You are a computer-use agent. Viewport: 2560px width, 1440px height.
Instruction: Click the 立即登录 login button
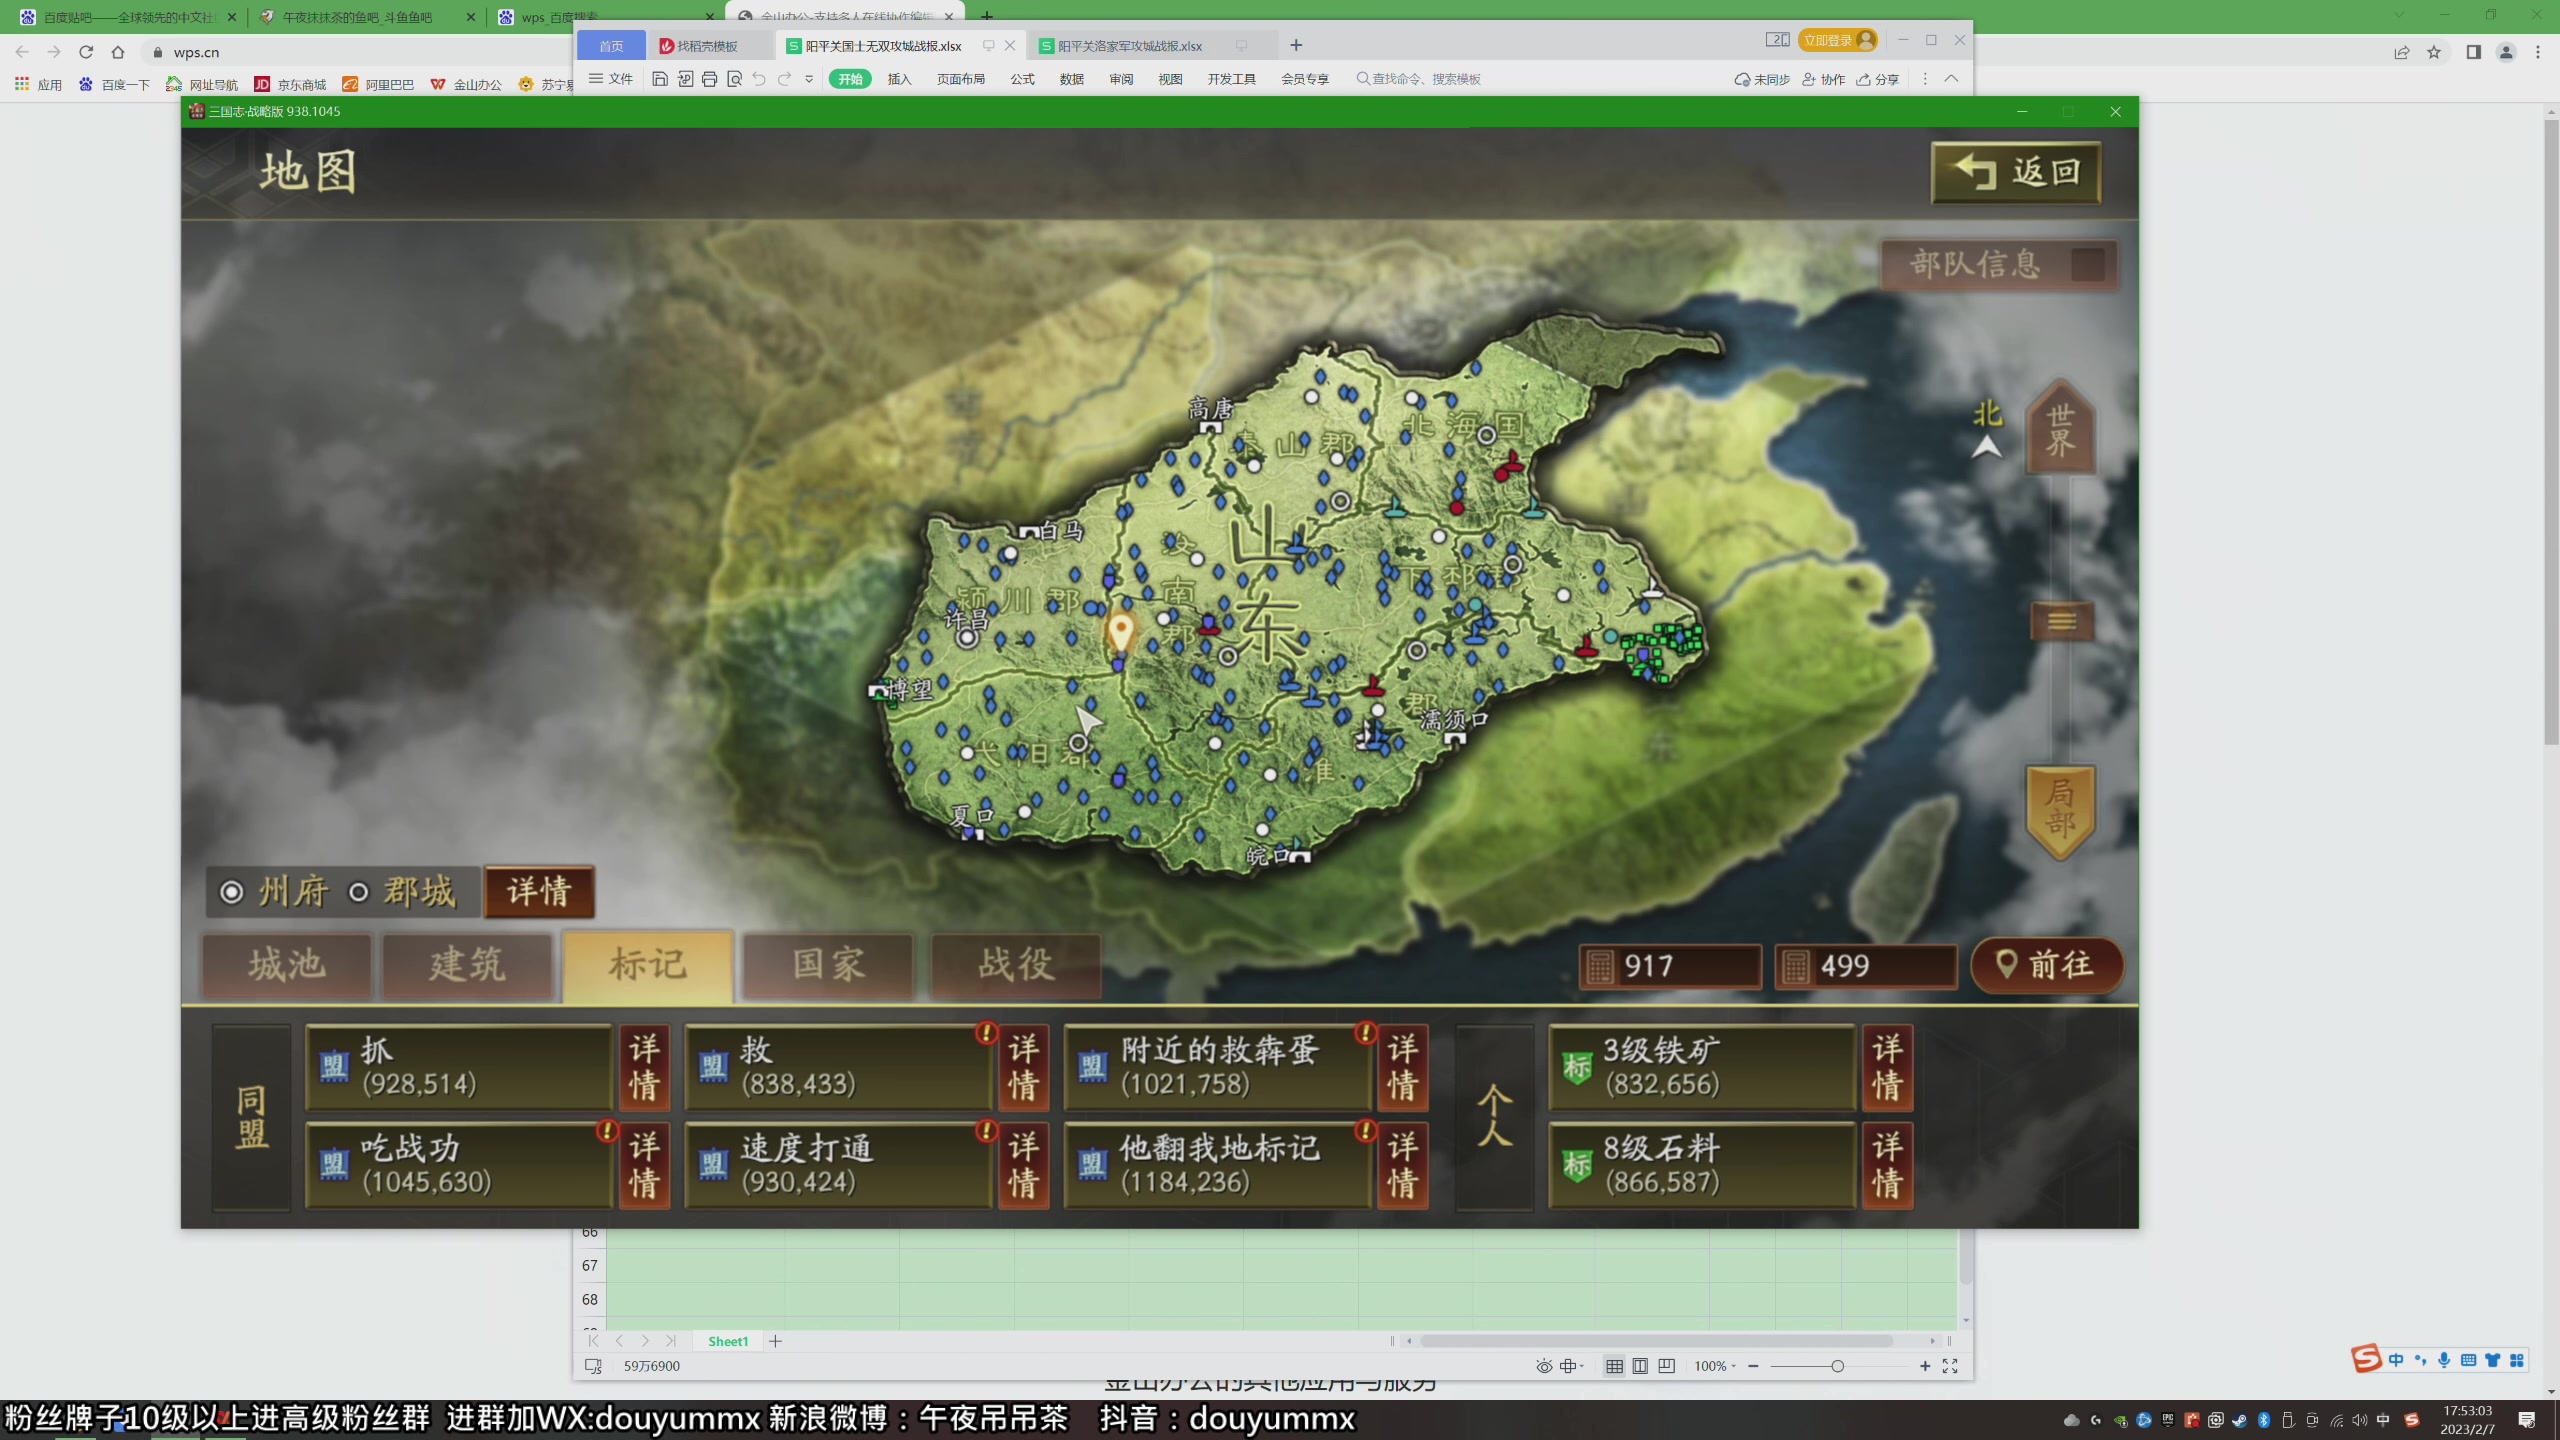pyautogui.click(x=1837, y=40)
